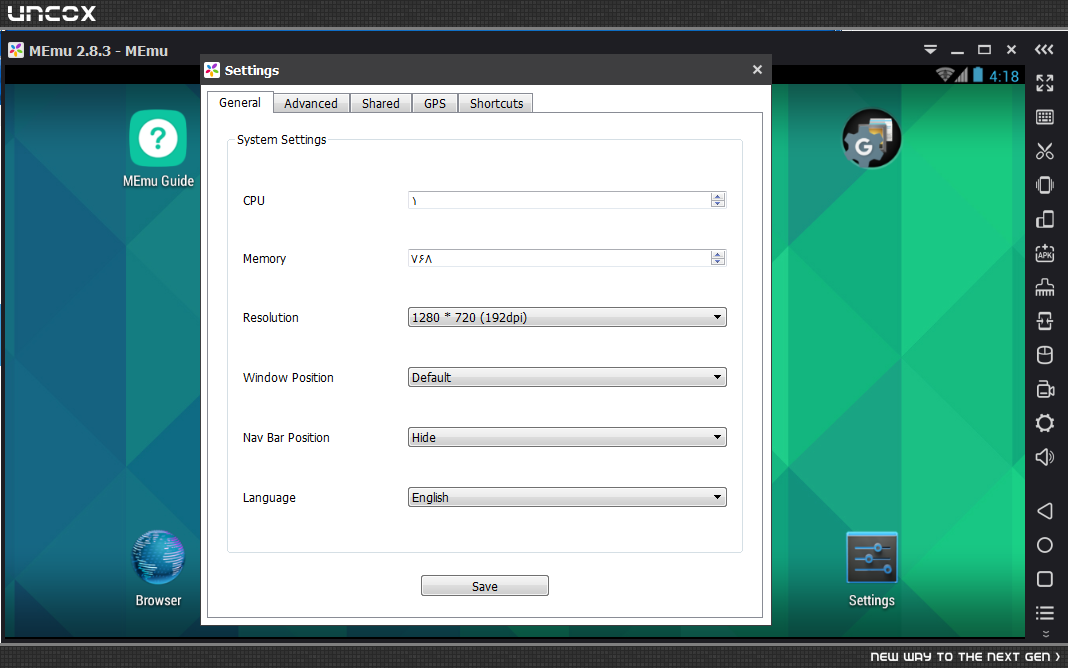The height and width of the screenshot is (668, 1068).
Task: Click the Wi-Fi status icon
Action: 945,74
